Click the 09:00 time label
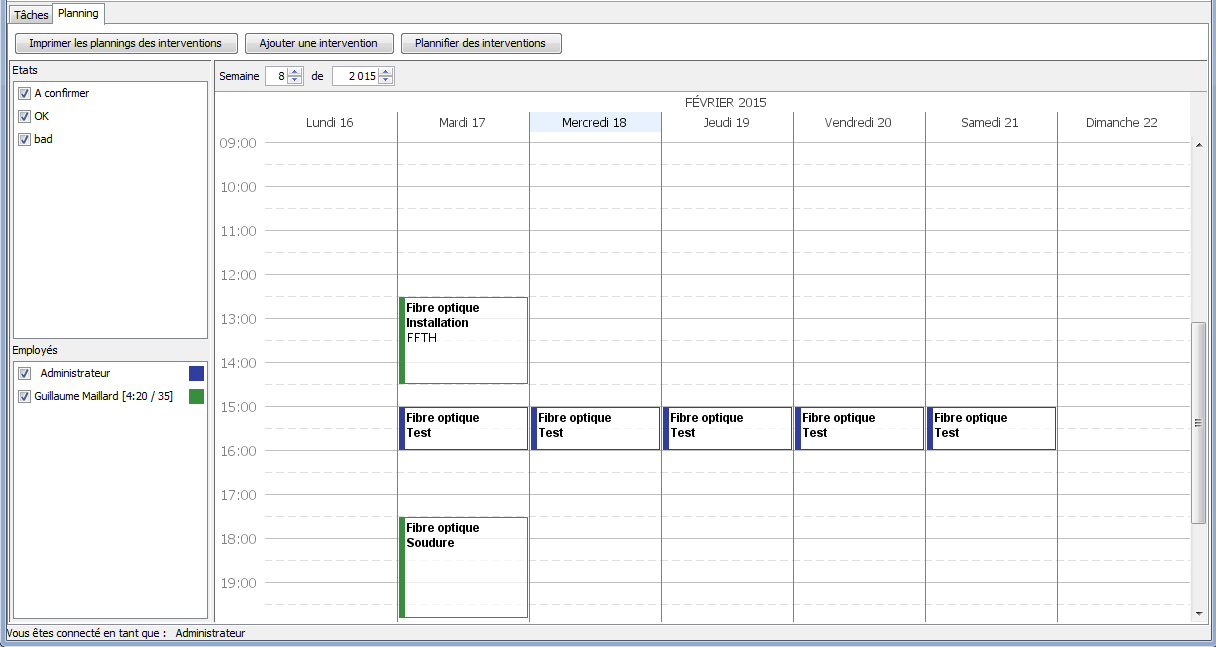The height and width of the screenshot is (647, 1216). [x=238, y=143]
